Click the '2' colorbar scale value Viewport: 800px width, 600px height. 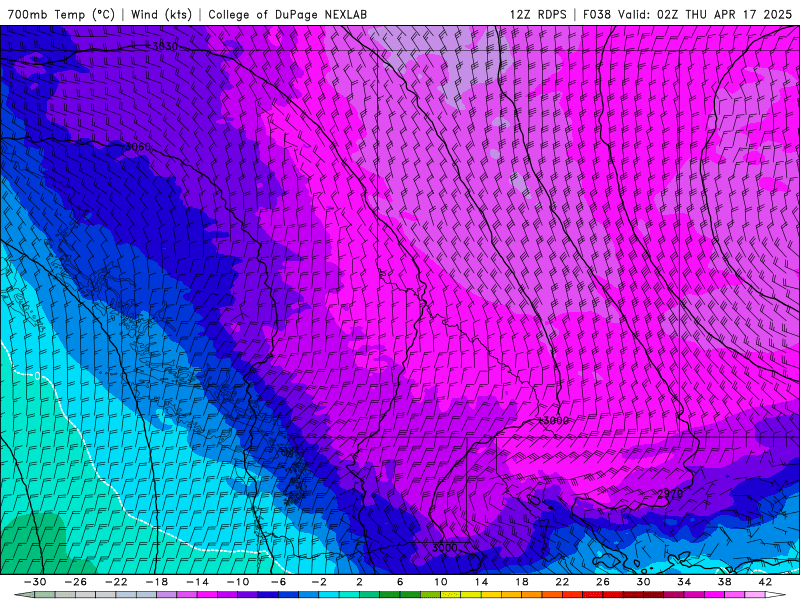[360, 582]
